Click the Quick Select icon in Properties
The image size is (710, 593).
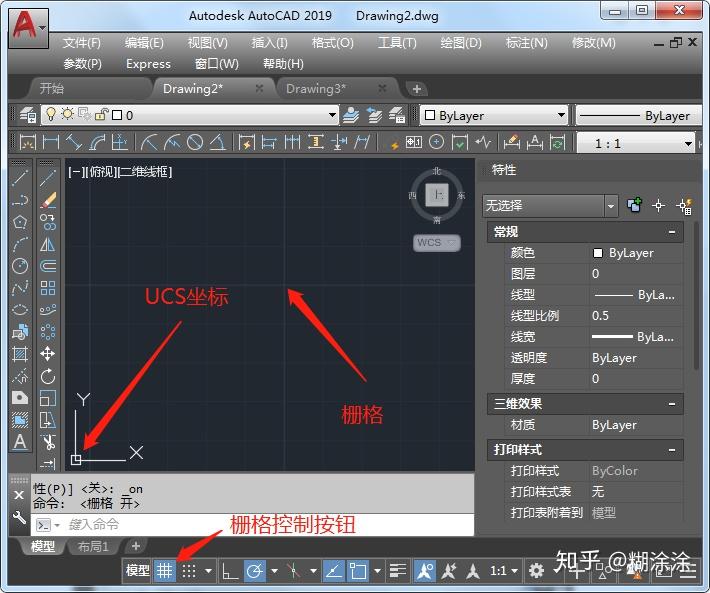(684, 206)
